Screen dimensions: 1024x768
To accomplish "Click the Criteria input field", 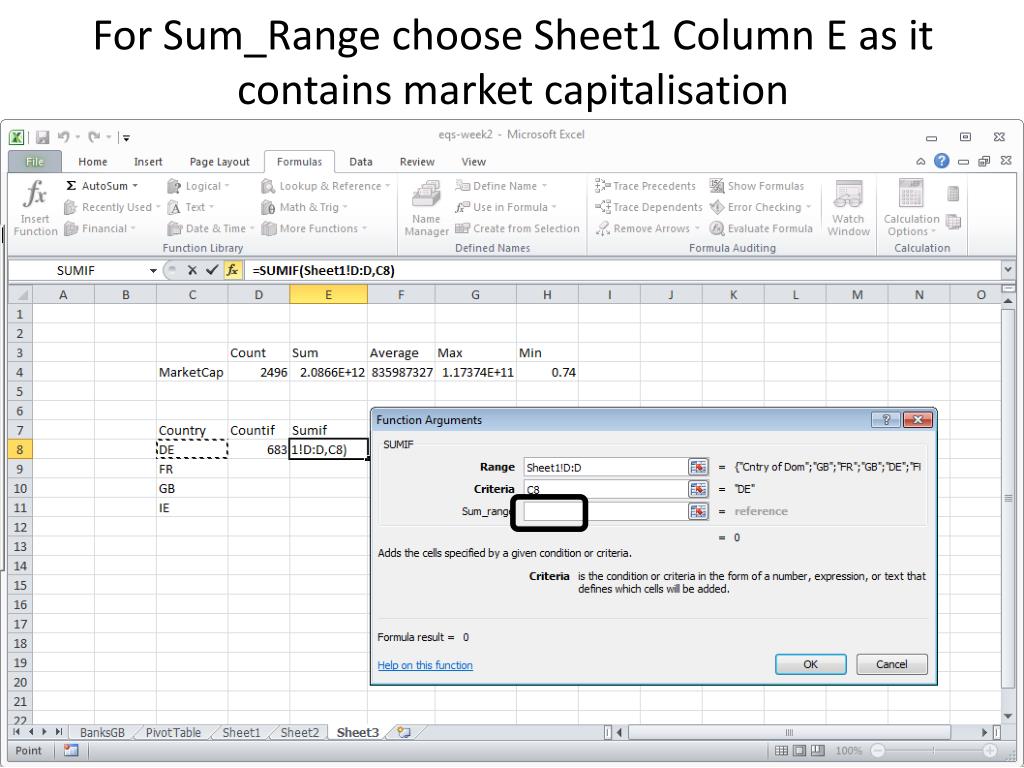I will click(x=606, y=489).
